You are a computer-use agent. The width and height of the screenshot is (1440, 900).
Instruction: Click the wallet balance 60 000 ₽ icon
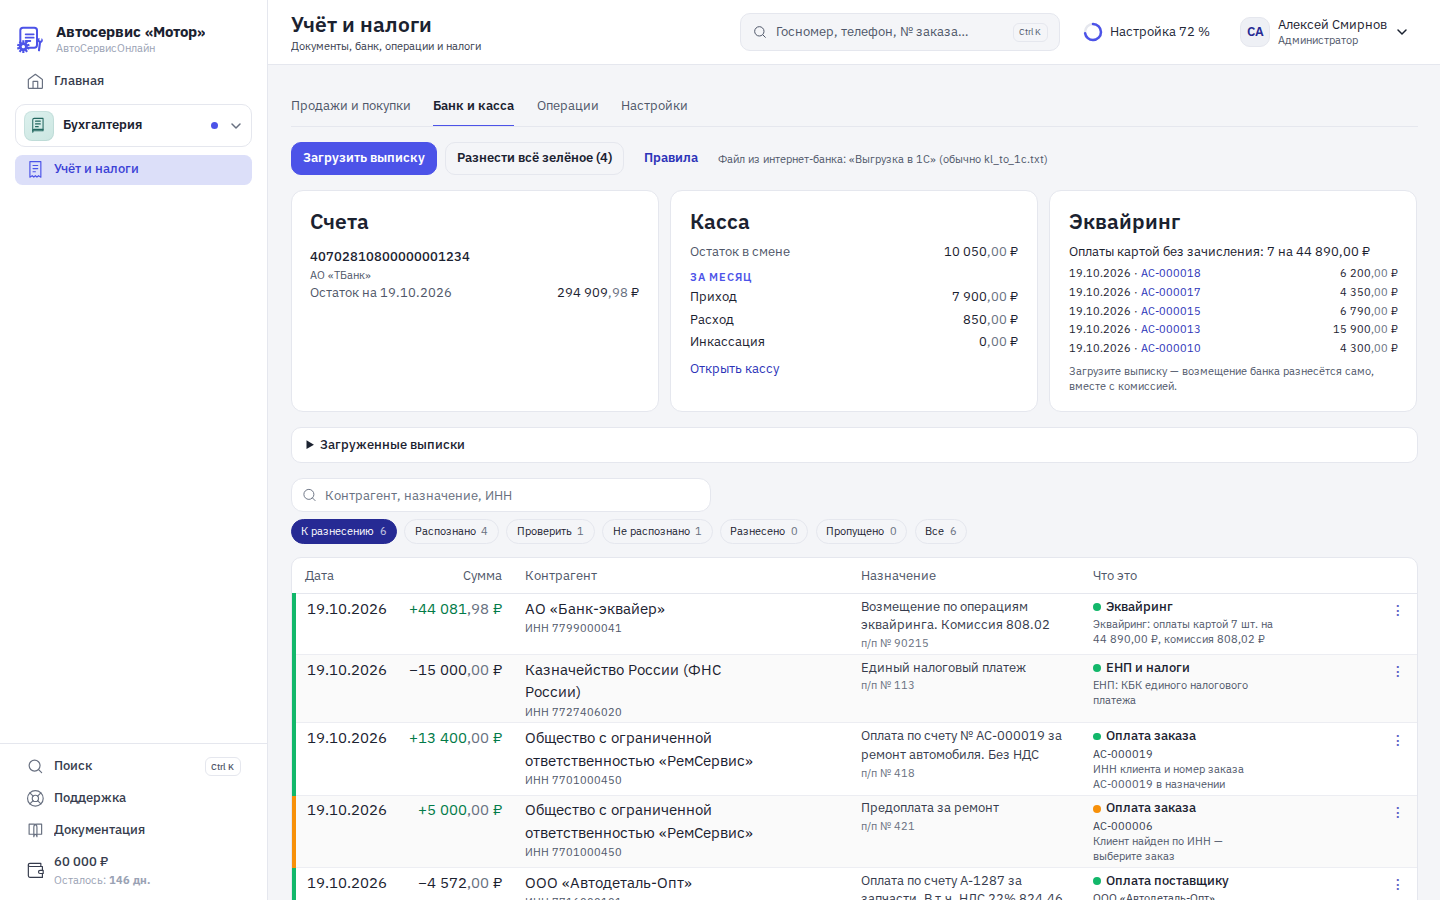(x=35, y=870)
